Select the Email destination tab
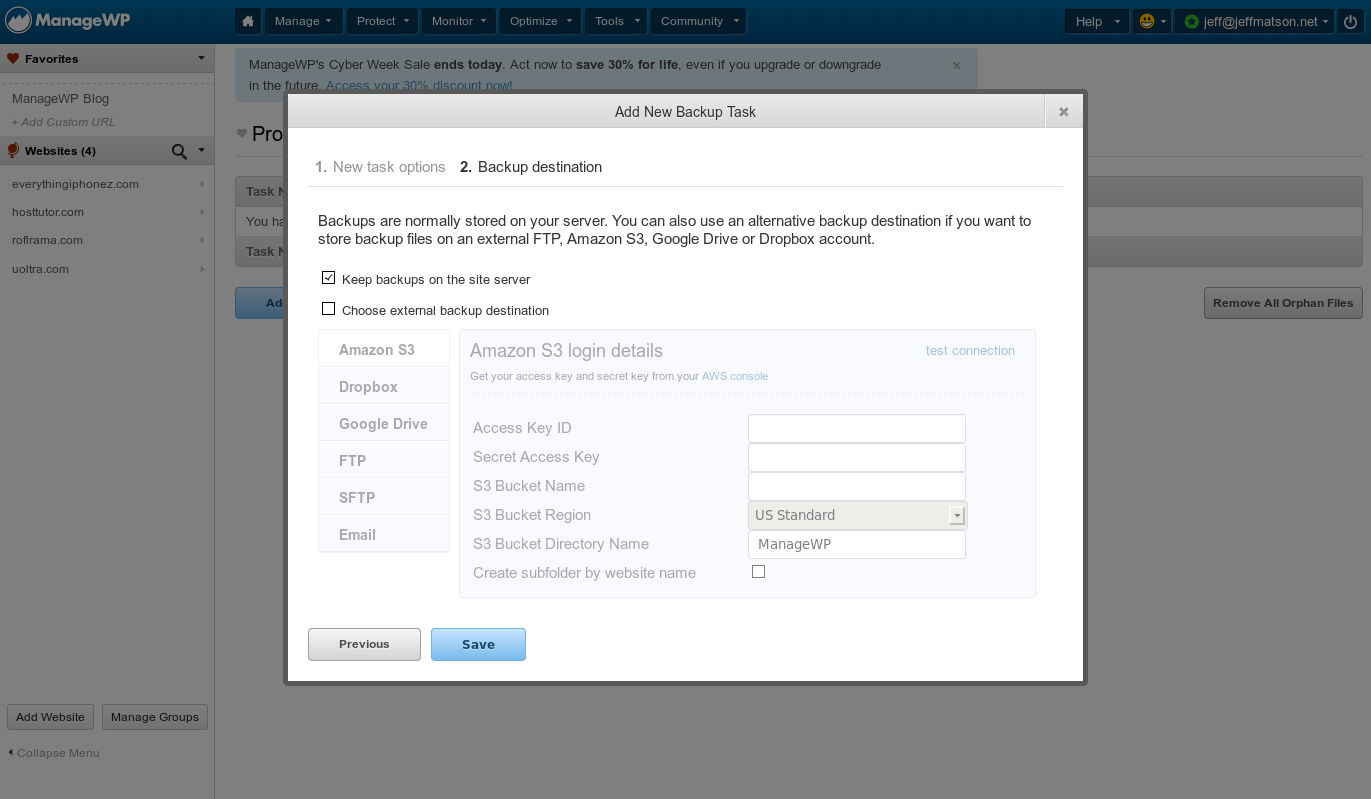Viewport: 1371px width, 799px height. (x=384, y=534)
